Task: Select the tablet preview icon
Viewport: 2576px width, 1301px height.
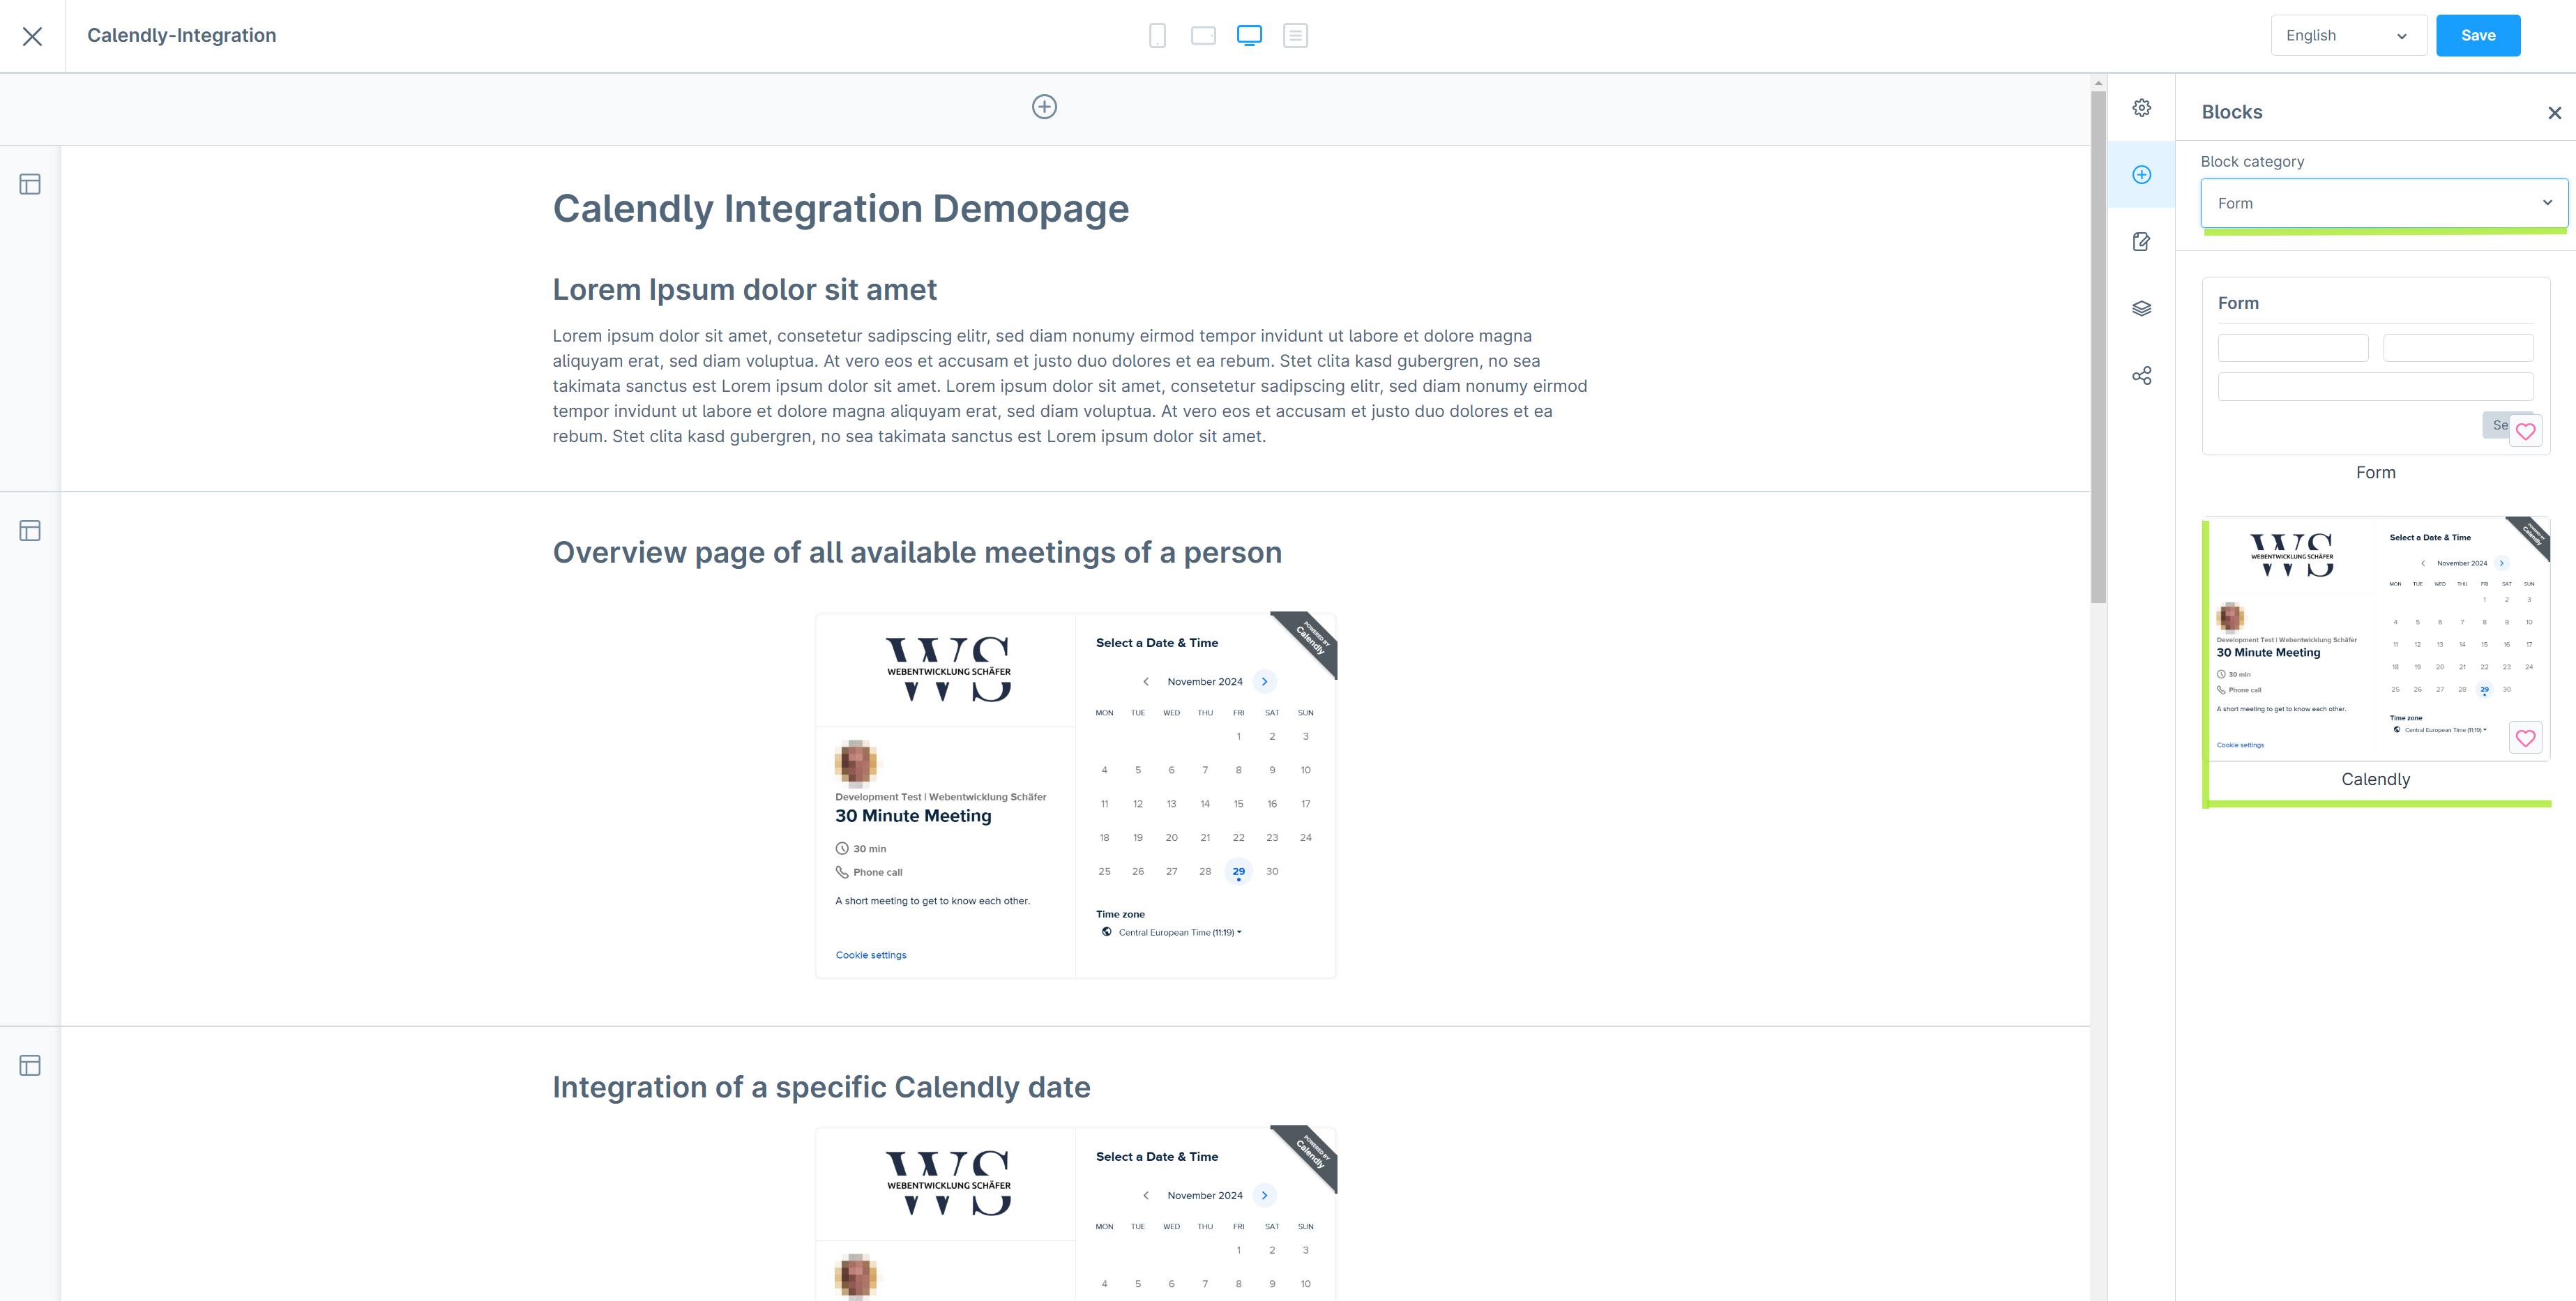Action: click(1204, 35)
